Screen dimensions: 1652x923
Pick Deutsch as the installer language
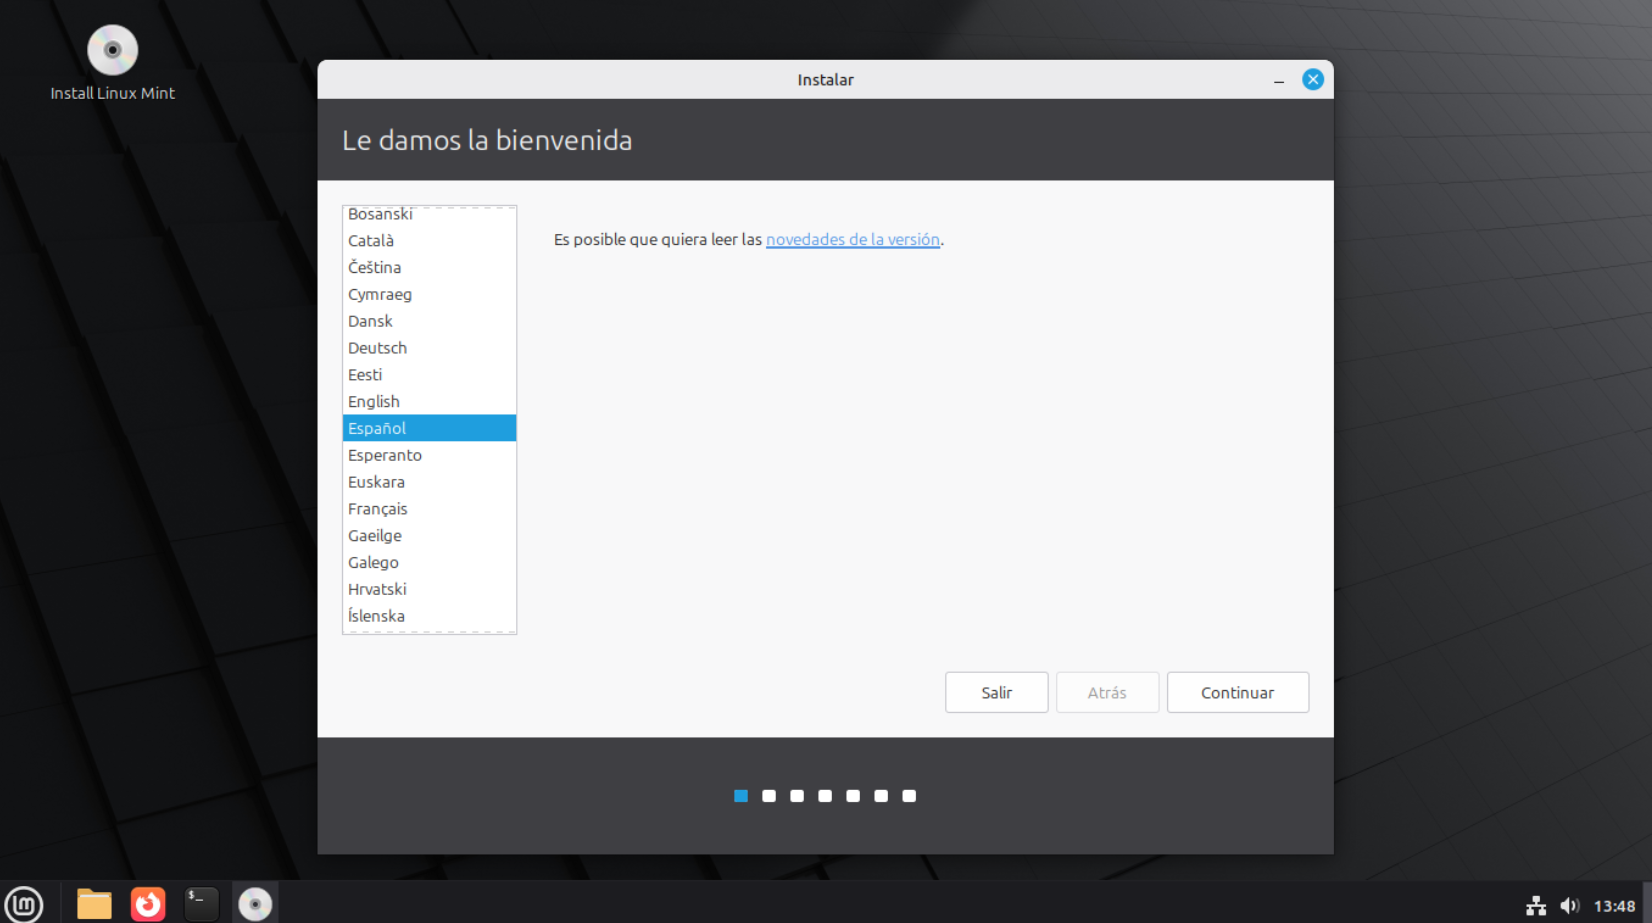click(378, 348)
